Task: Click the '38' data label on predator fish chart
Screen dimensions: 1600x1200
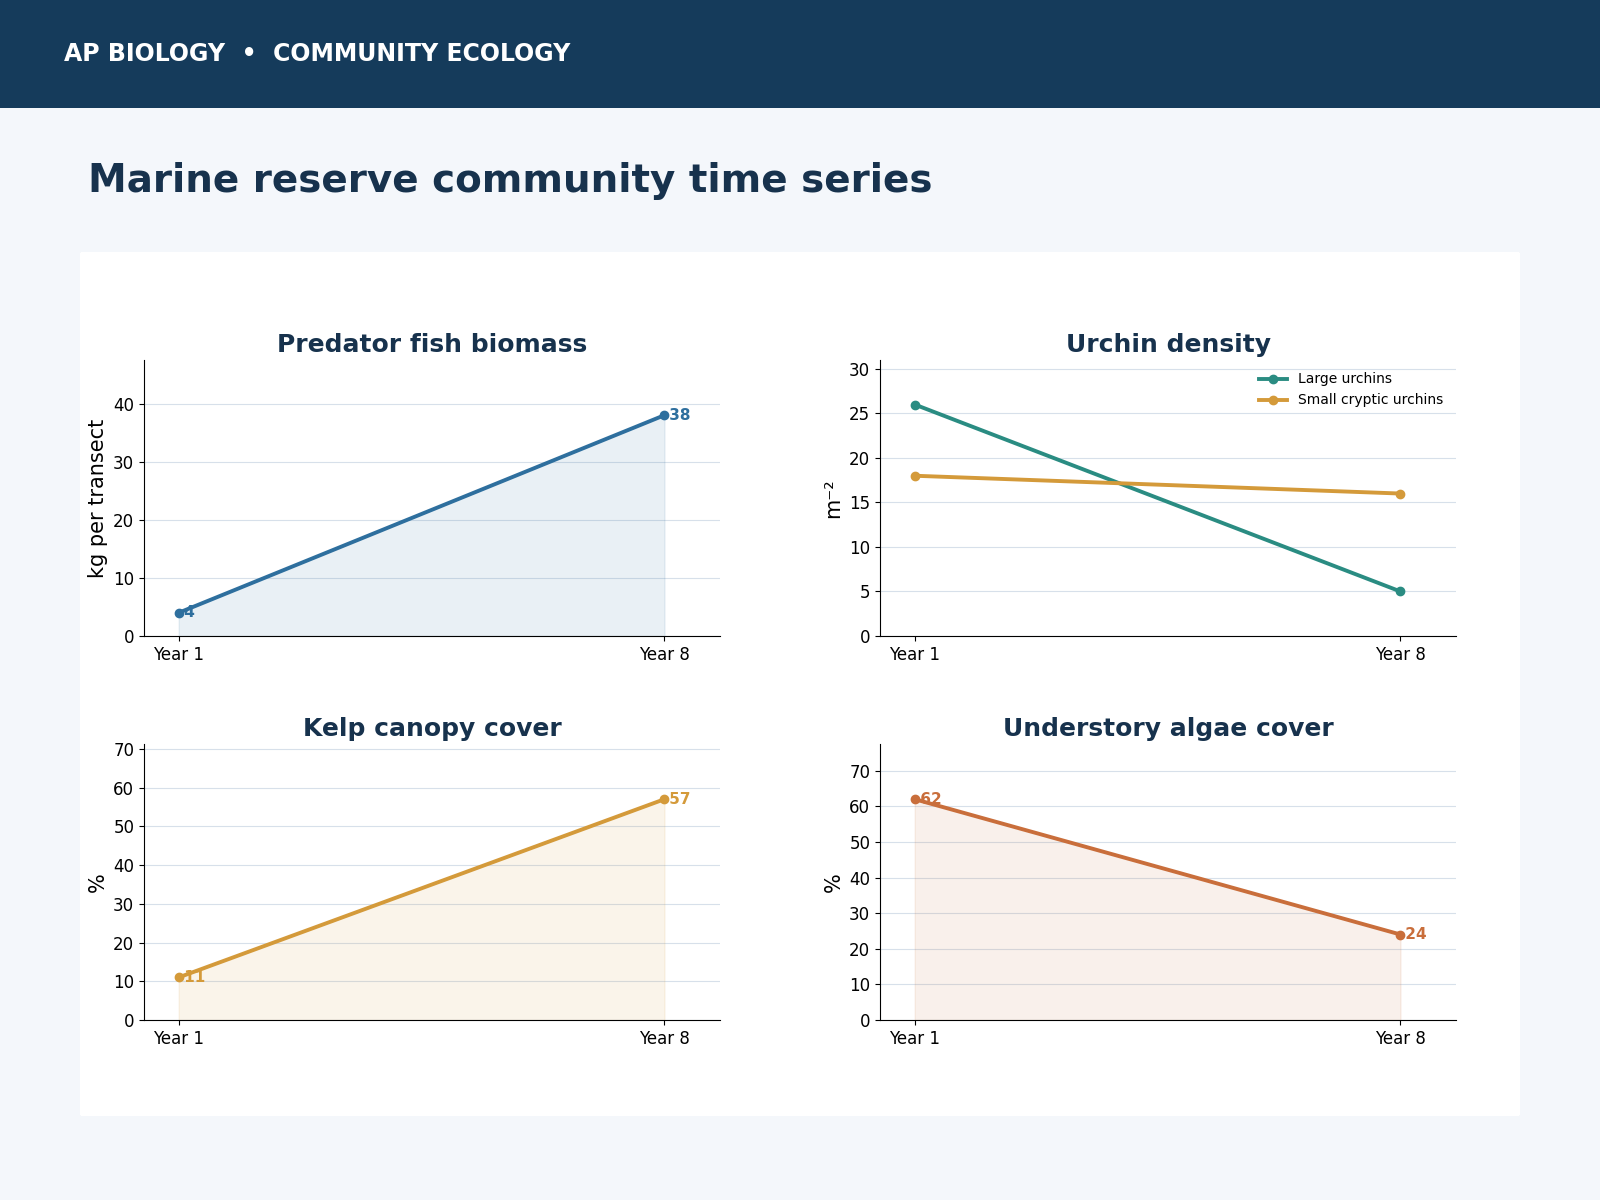Action: tap(680, 415)
